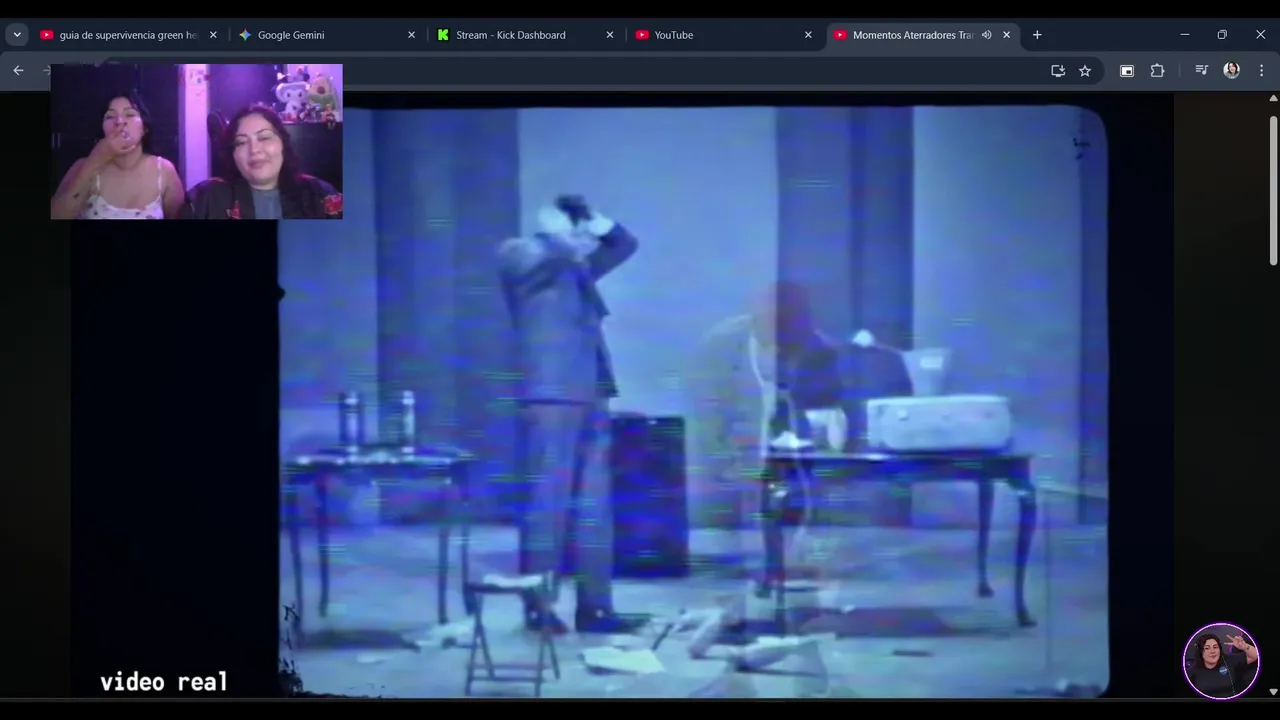Open the Chrome profile avatar
1280x720 pixels.
point(1231,71)
